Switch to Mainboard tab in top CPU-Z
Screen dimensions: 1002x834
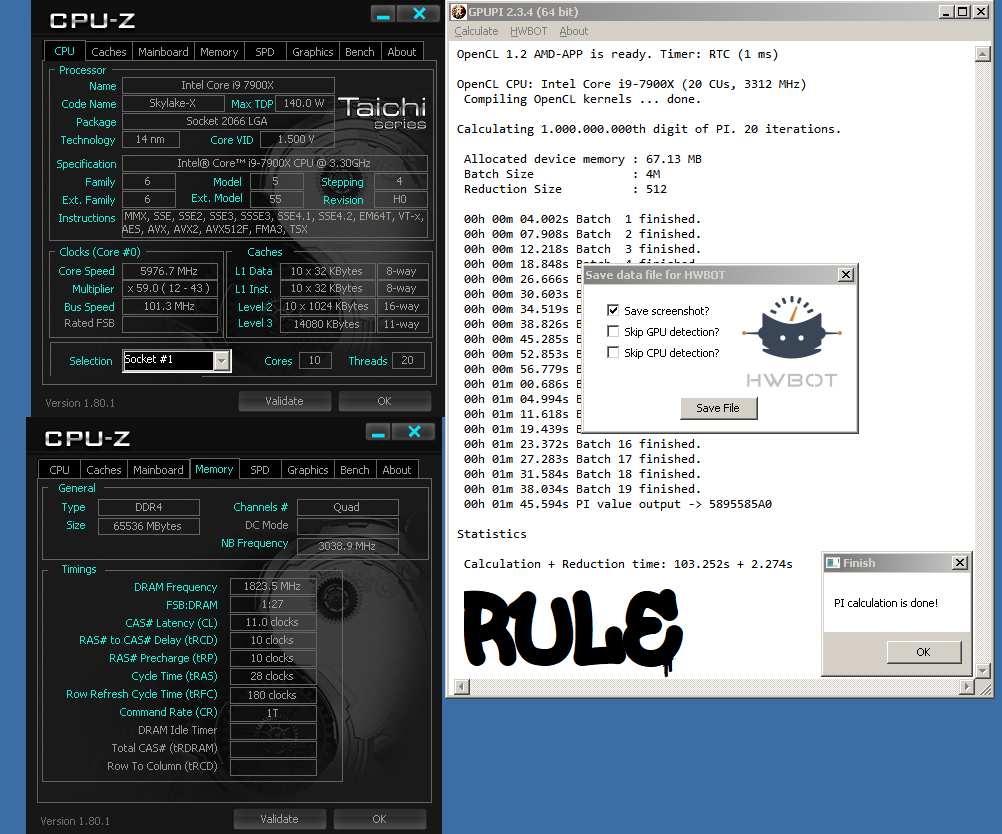[163, 52]
